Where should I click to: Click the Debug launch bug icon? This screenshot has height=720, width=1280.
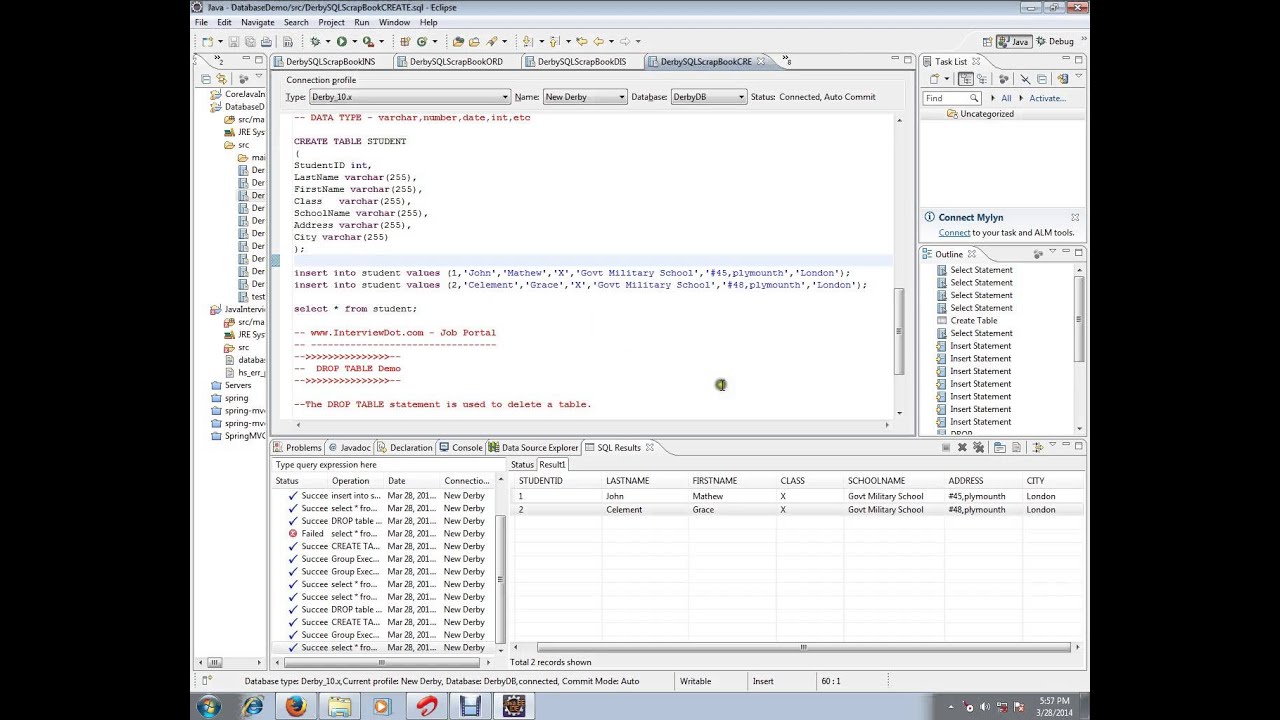[x=315, y=42]
